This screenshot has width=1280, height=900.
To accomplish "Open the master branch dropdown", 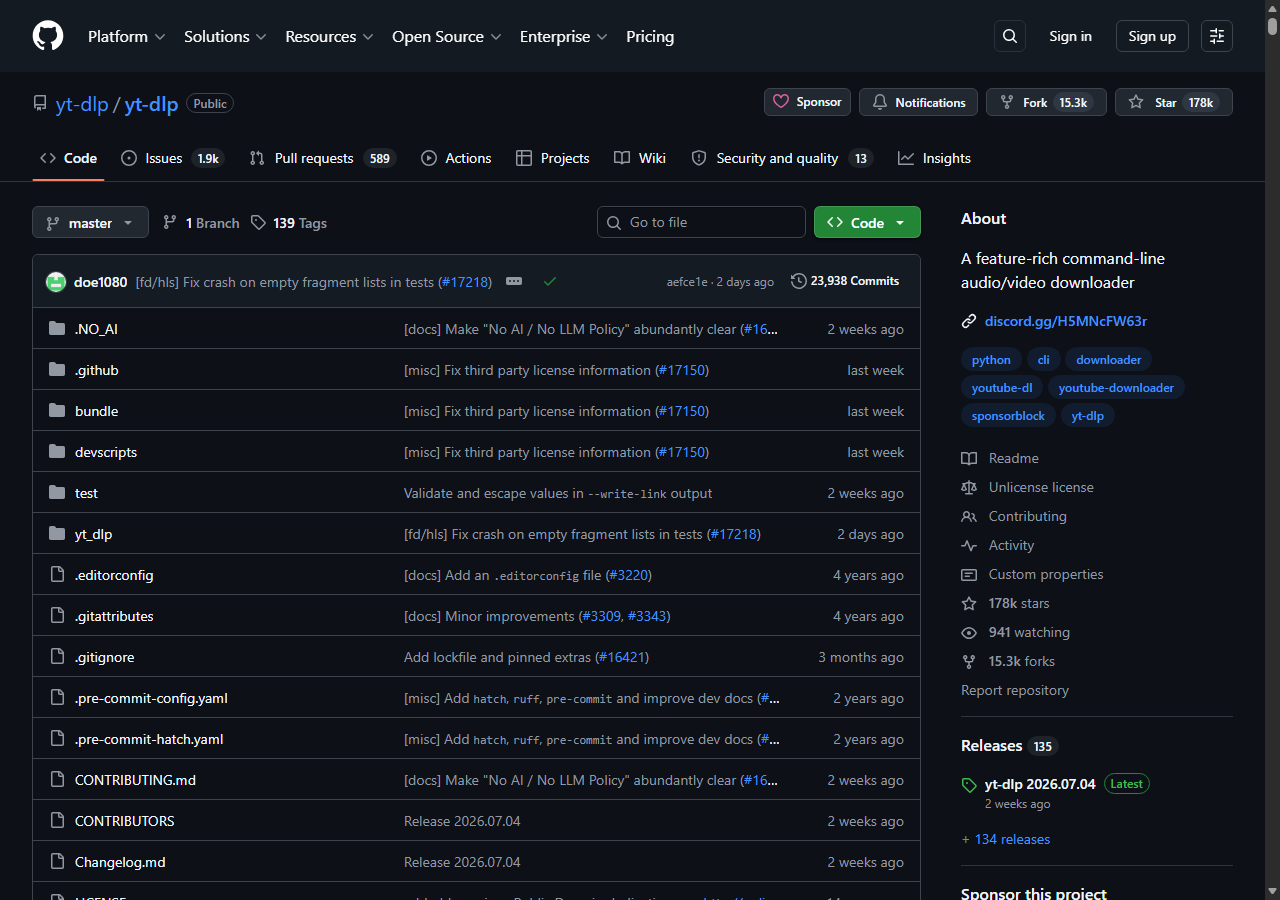I will tap(90, 222).
